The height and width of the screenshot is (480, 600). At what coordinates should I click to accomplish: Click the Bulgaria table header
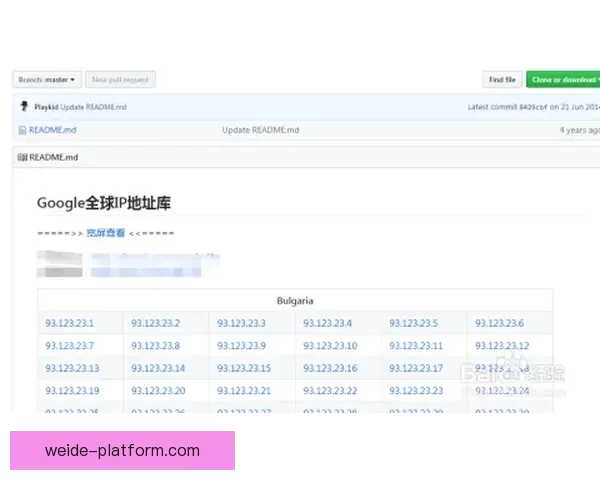[295, 301]
